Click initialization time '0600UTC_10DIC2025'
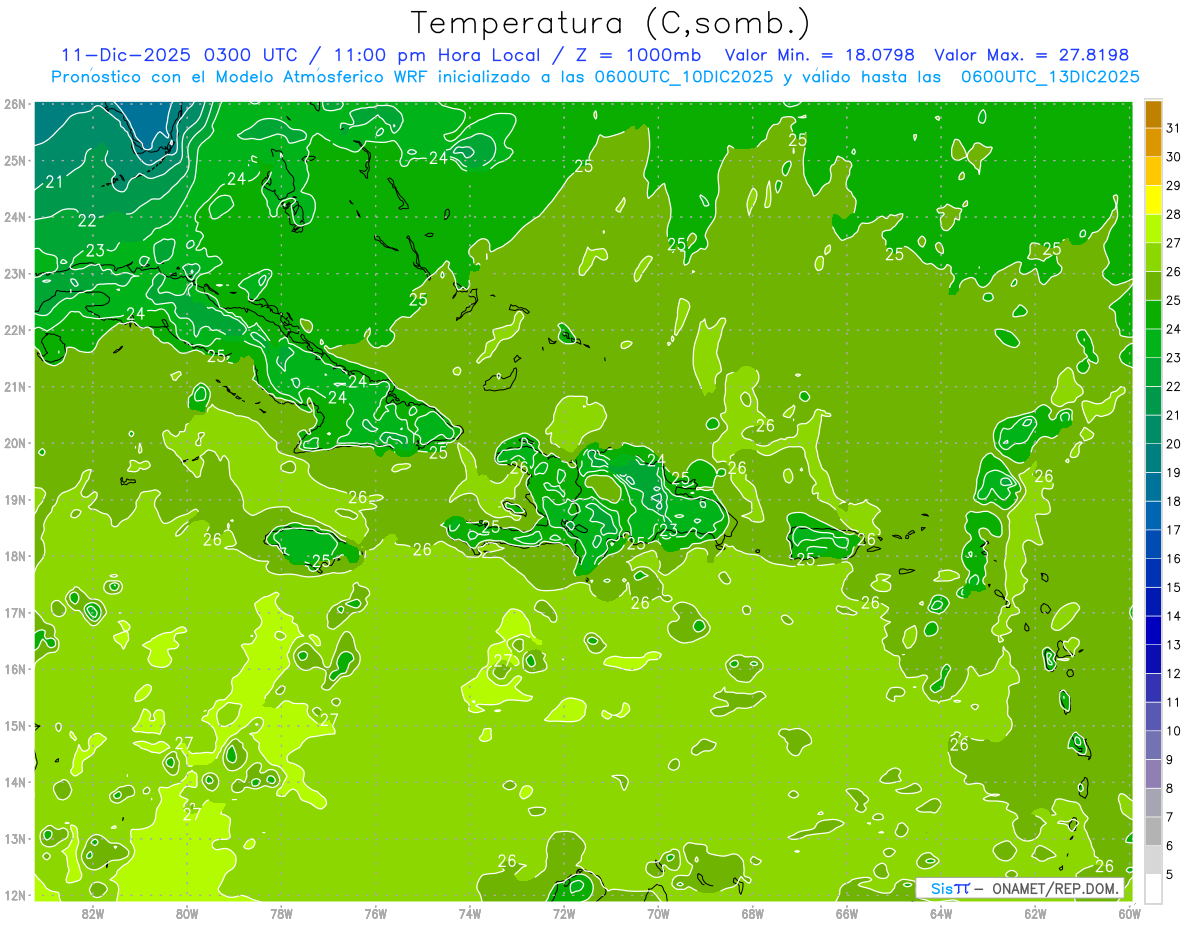 (683, 77)
